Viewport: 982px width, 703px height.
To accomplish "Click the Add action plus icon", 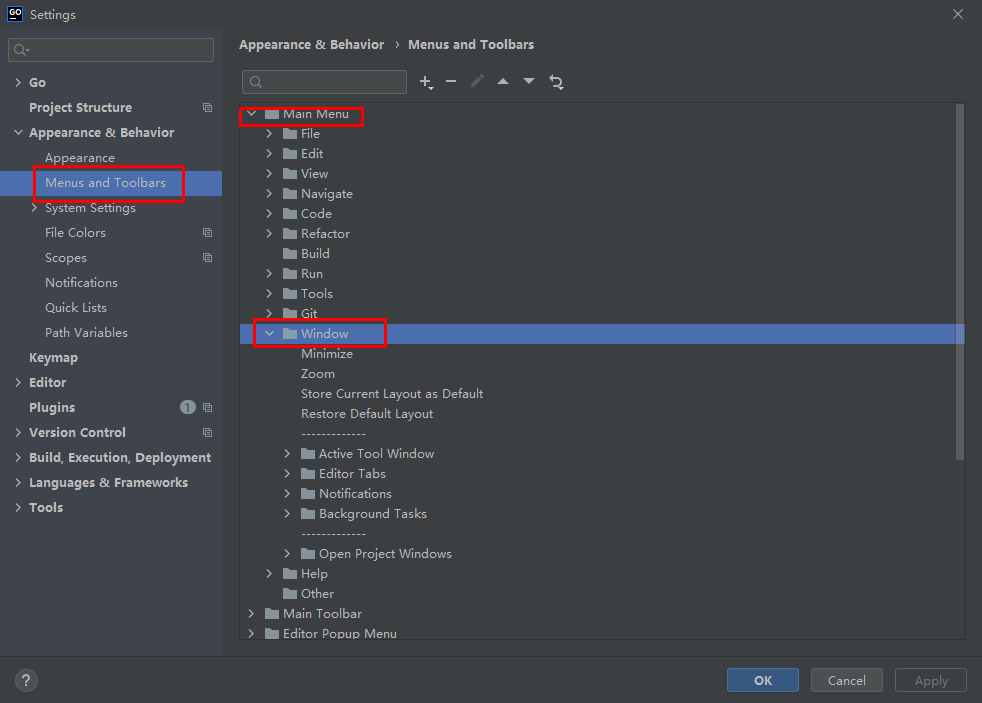I will click(x=426, y=82).
